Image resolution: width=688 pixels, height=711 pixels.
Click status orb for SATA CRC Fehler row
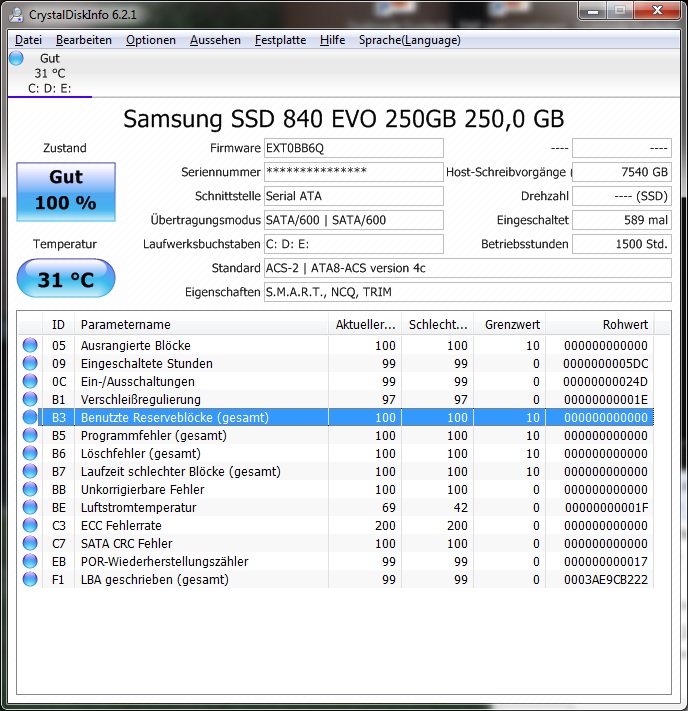[x=30, y=543]
